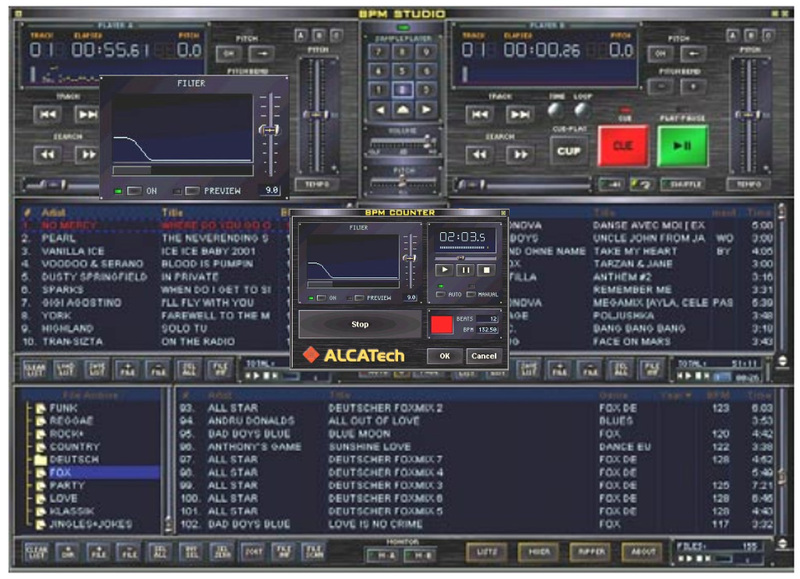Toggle SHUFFLE in Player B
The image size is (800, 579).
click(x=682, y=184)
